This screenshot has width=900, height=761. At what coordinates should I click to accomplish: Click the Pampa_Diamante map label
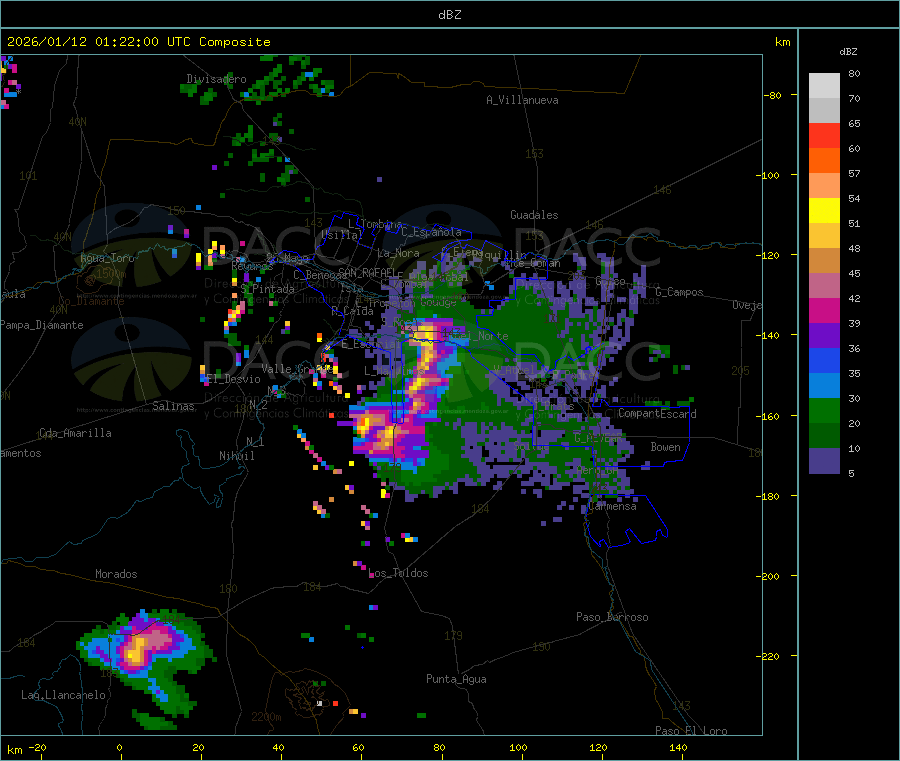point(41,325)
